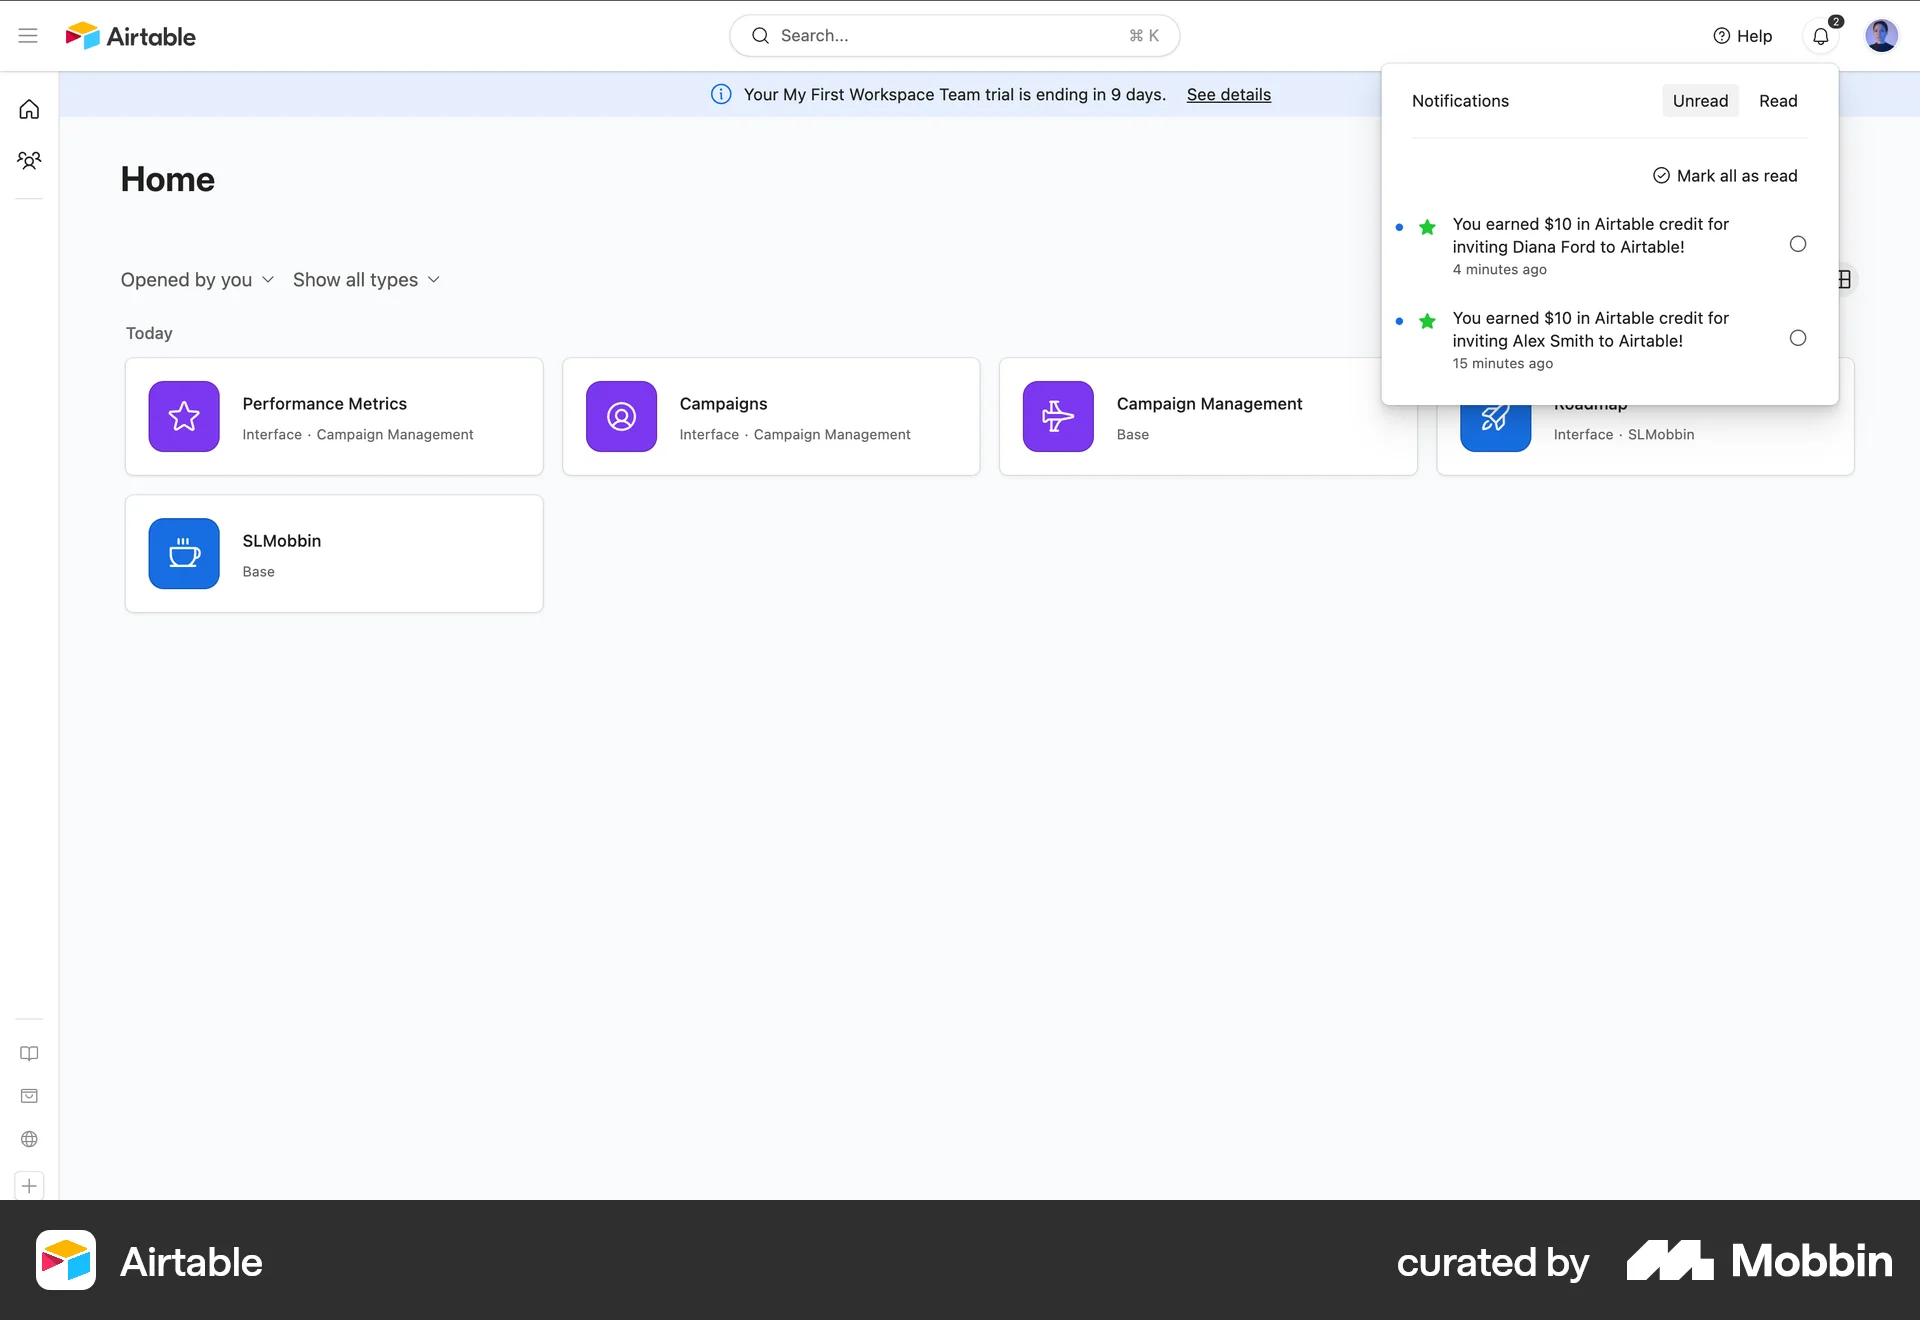1920x1320 pixels.
Task: Open the Templates book icon in sidebar
Action: pyautogui.click(x=29, y=1053)
